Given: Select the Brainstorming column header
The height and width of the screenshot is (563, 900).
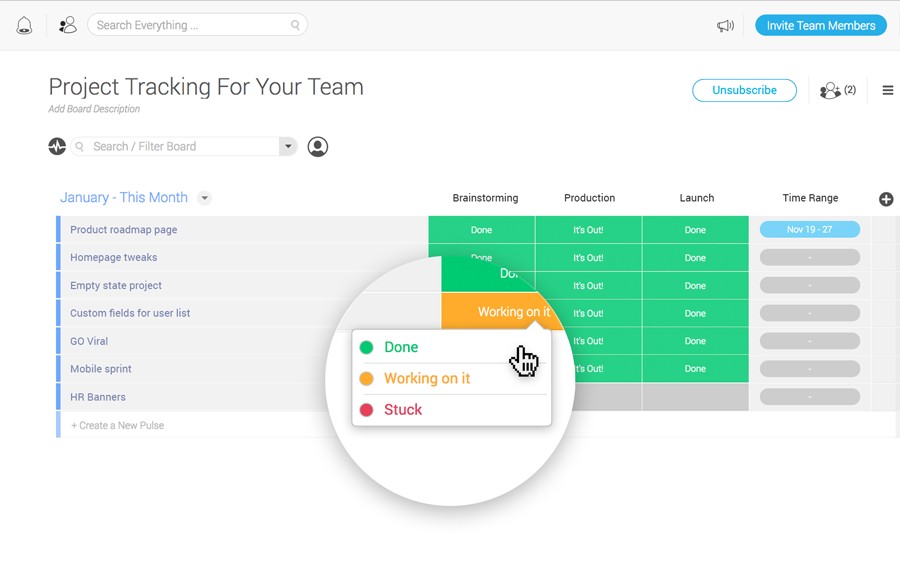Looking at the screenshot, I should pyautogui.click(x=485, y=198).
